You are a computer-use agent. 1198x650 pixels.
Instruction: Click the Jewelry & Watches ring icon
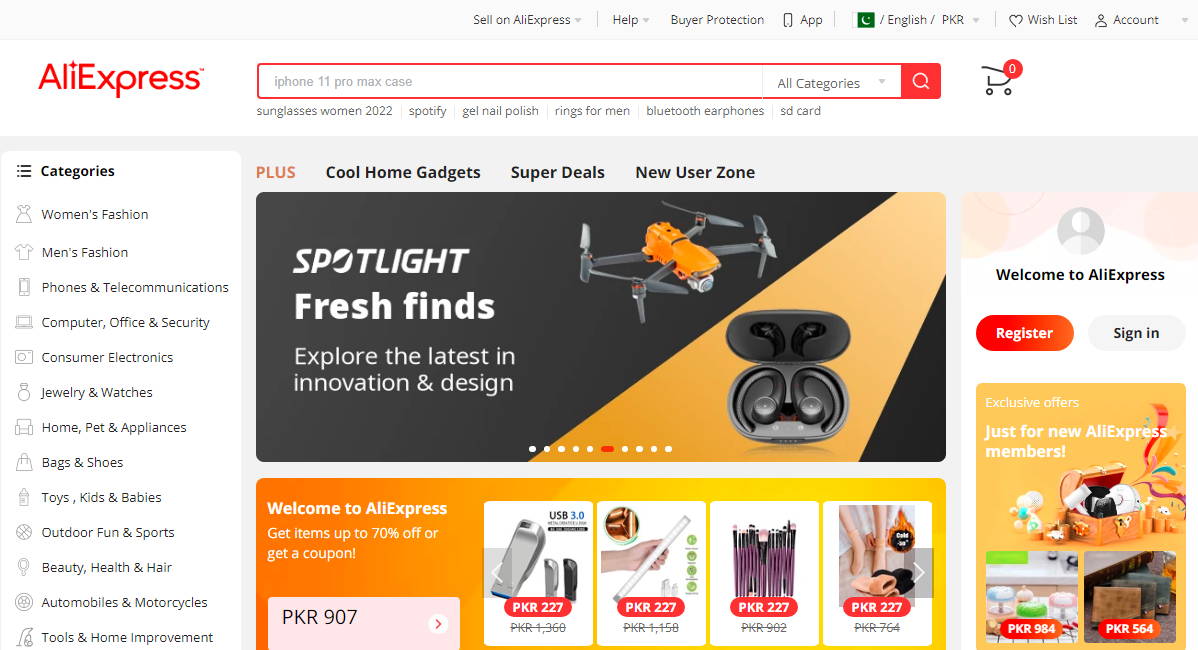[24, 392]
